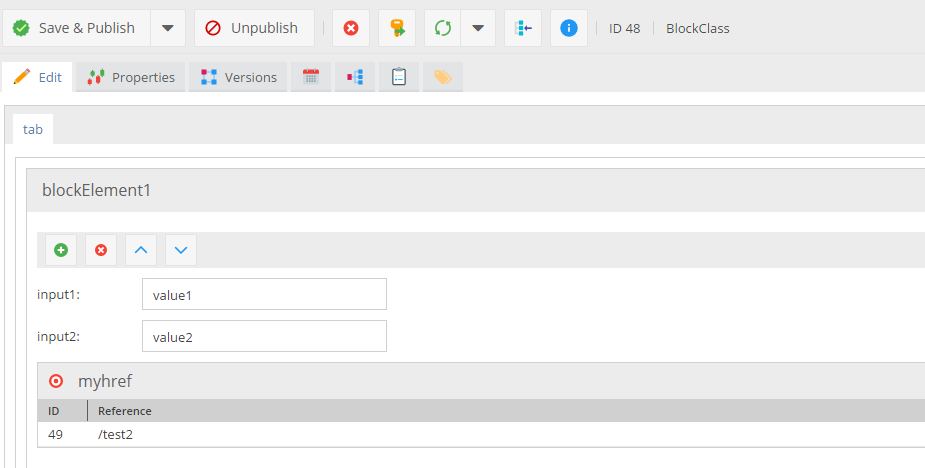Click the blue info icon
925x468 pixels.
pos(568,28)
